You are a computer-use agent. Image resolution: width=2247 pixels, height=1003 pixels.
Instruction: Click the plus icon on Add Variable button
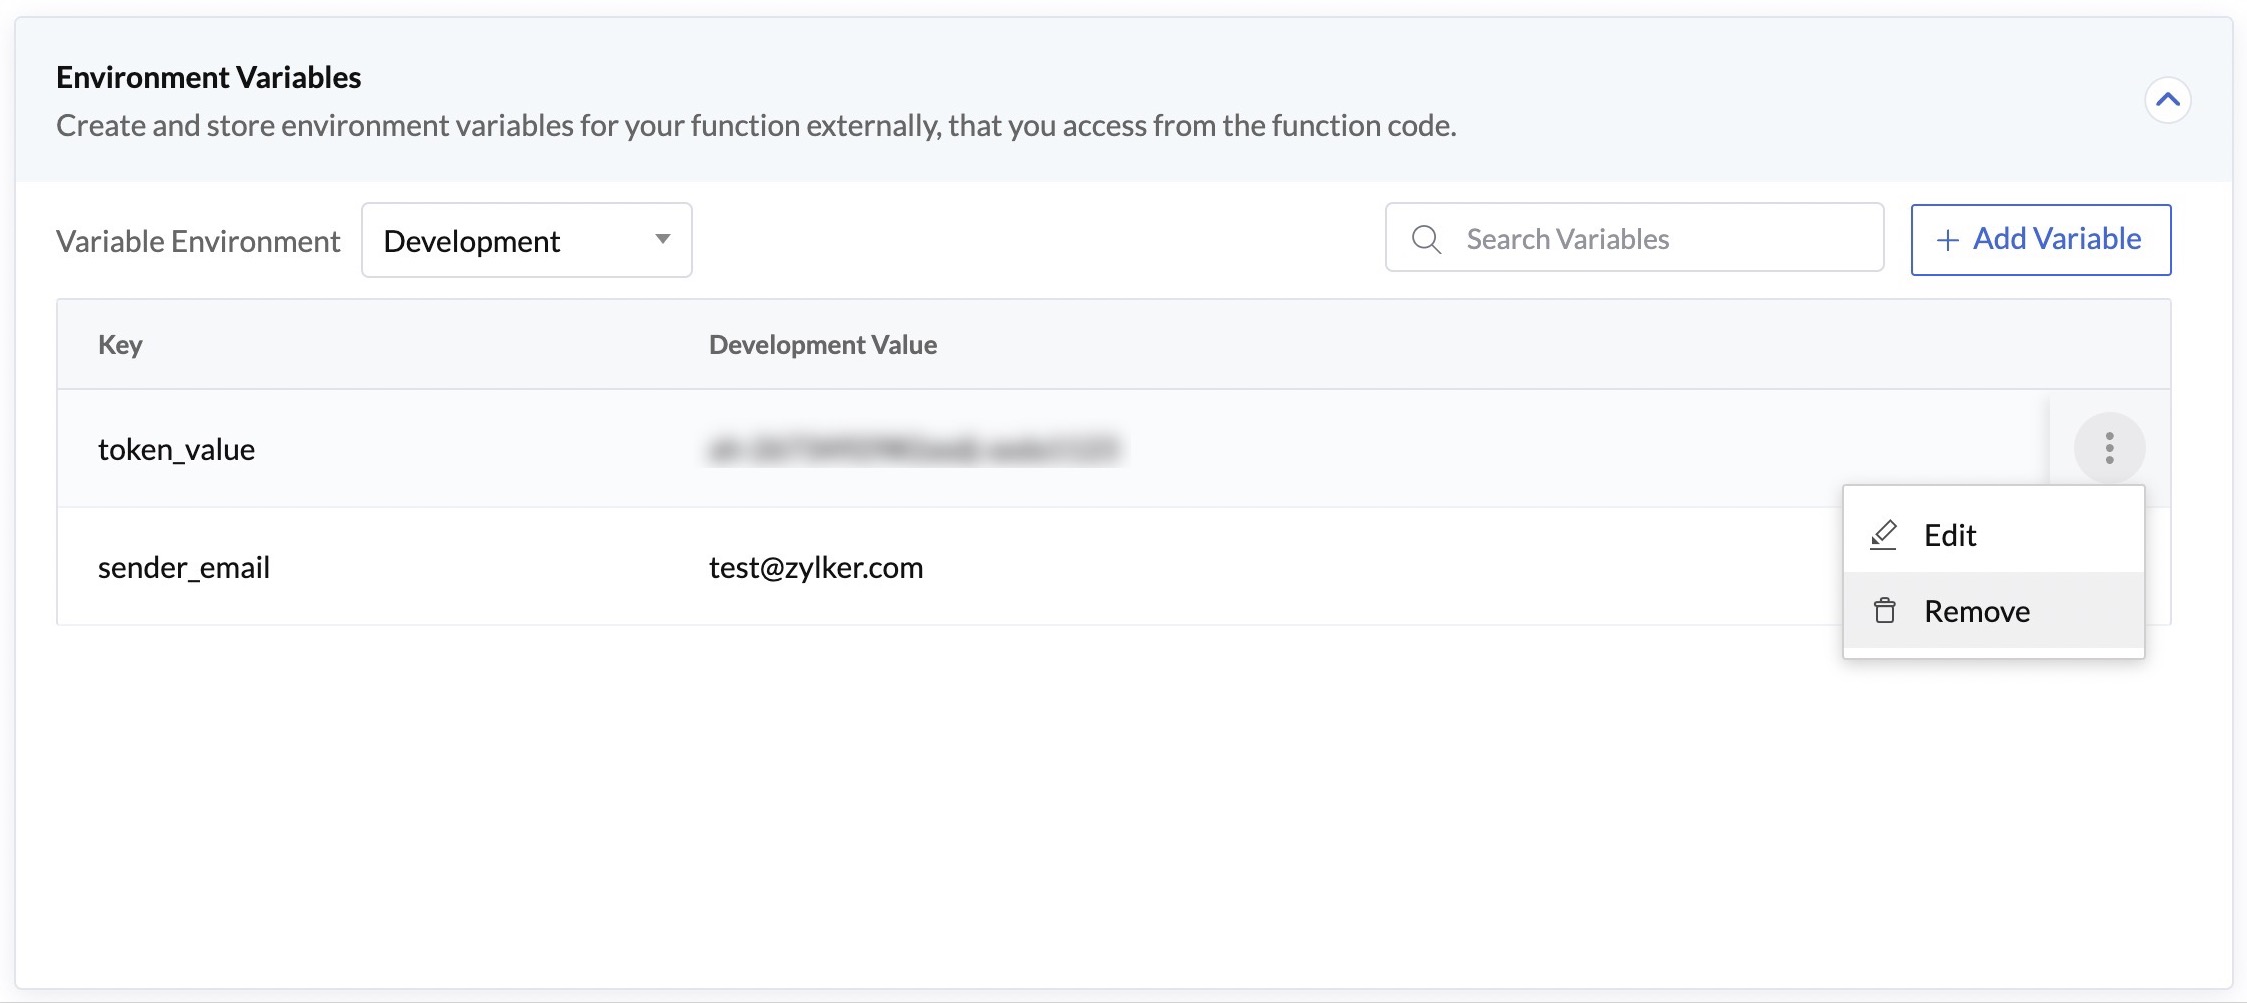[x=1945, y=239]
